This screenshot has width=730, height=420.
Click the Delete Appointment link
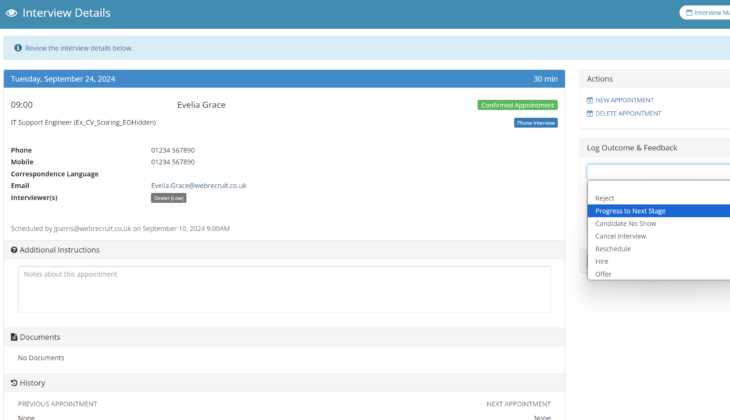628,113
